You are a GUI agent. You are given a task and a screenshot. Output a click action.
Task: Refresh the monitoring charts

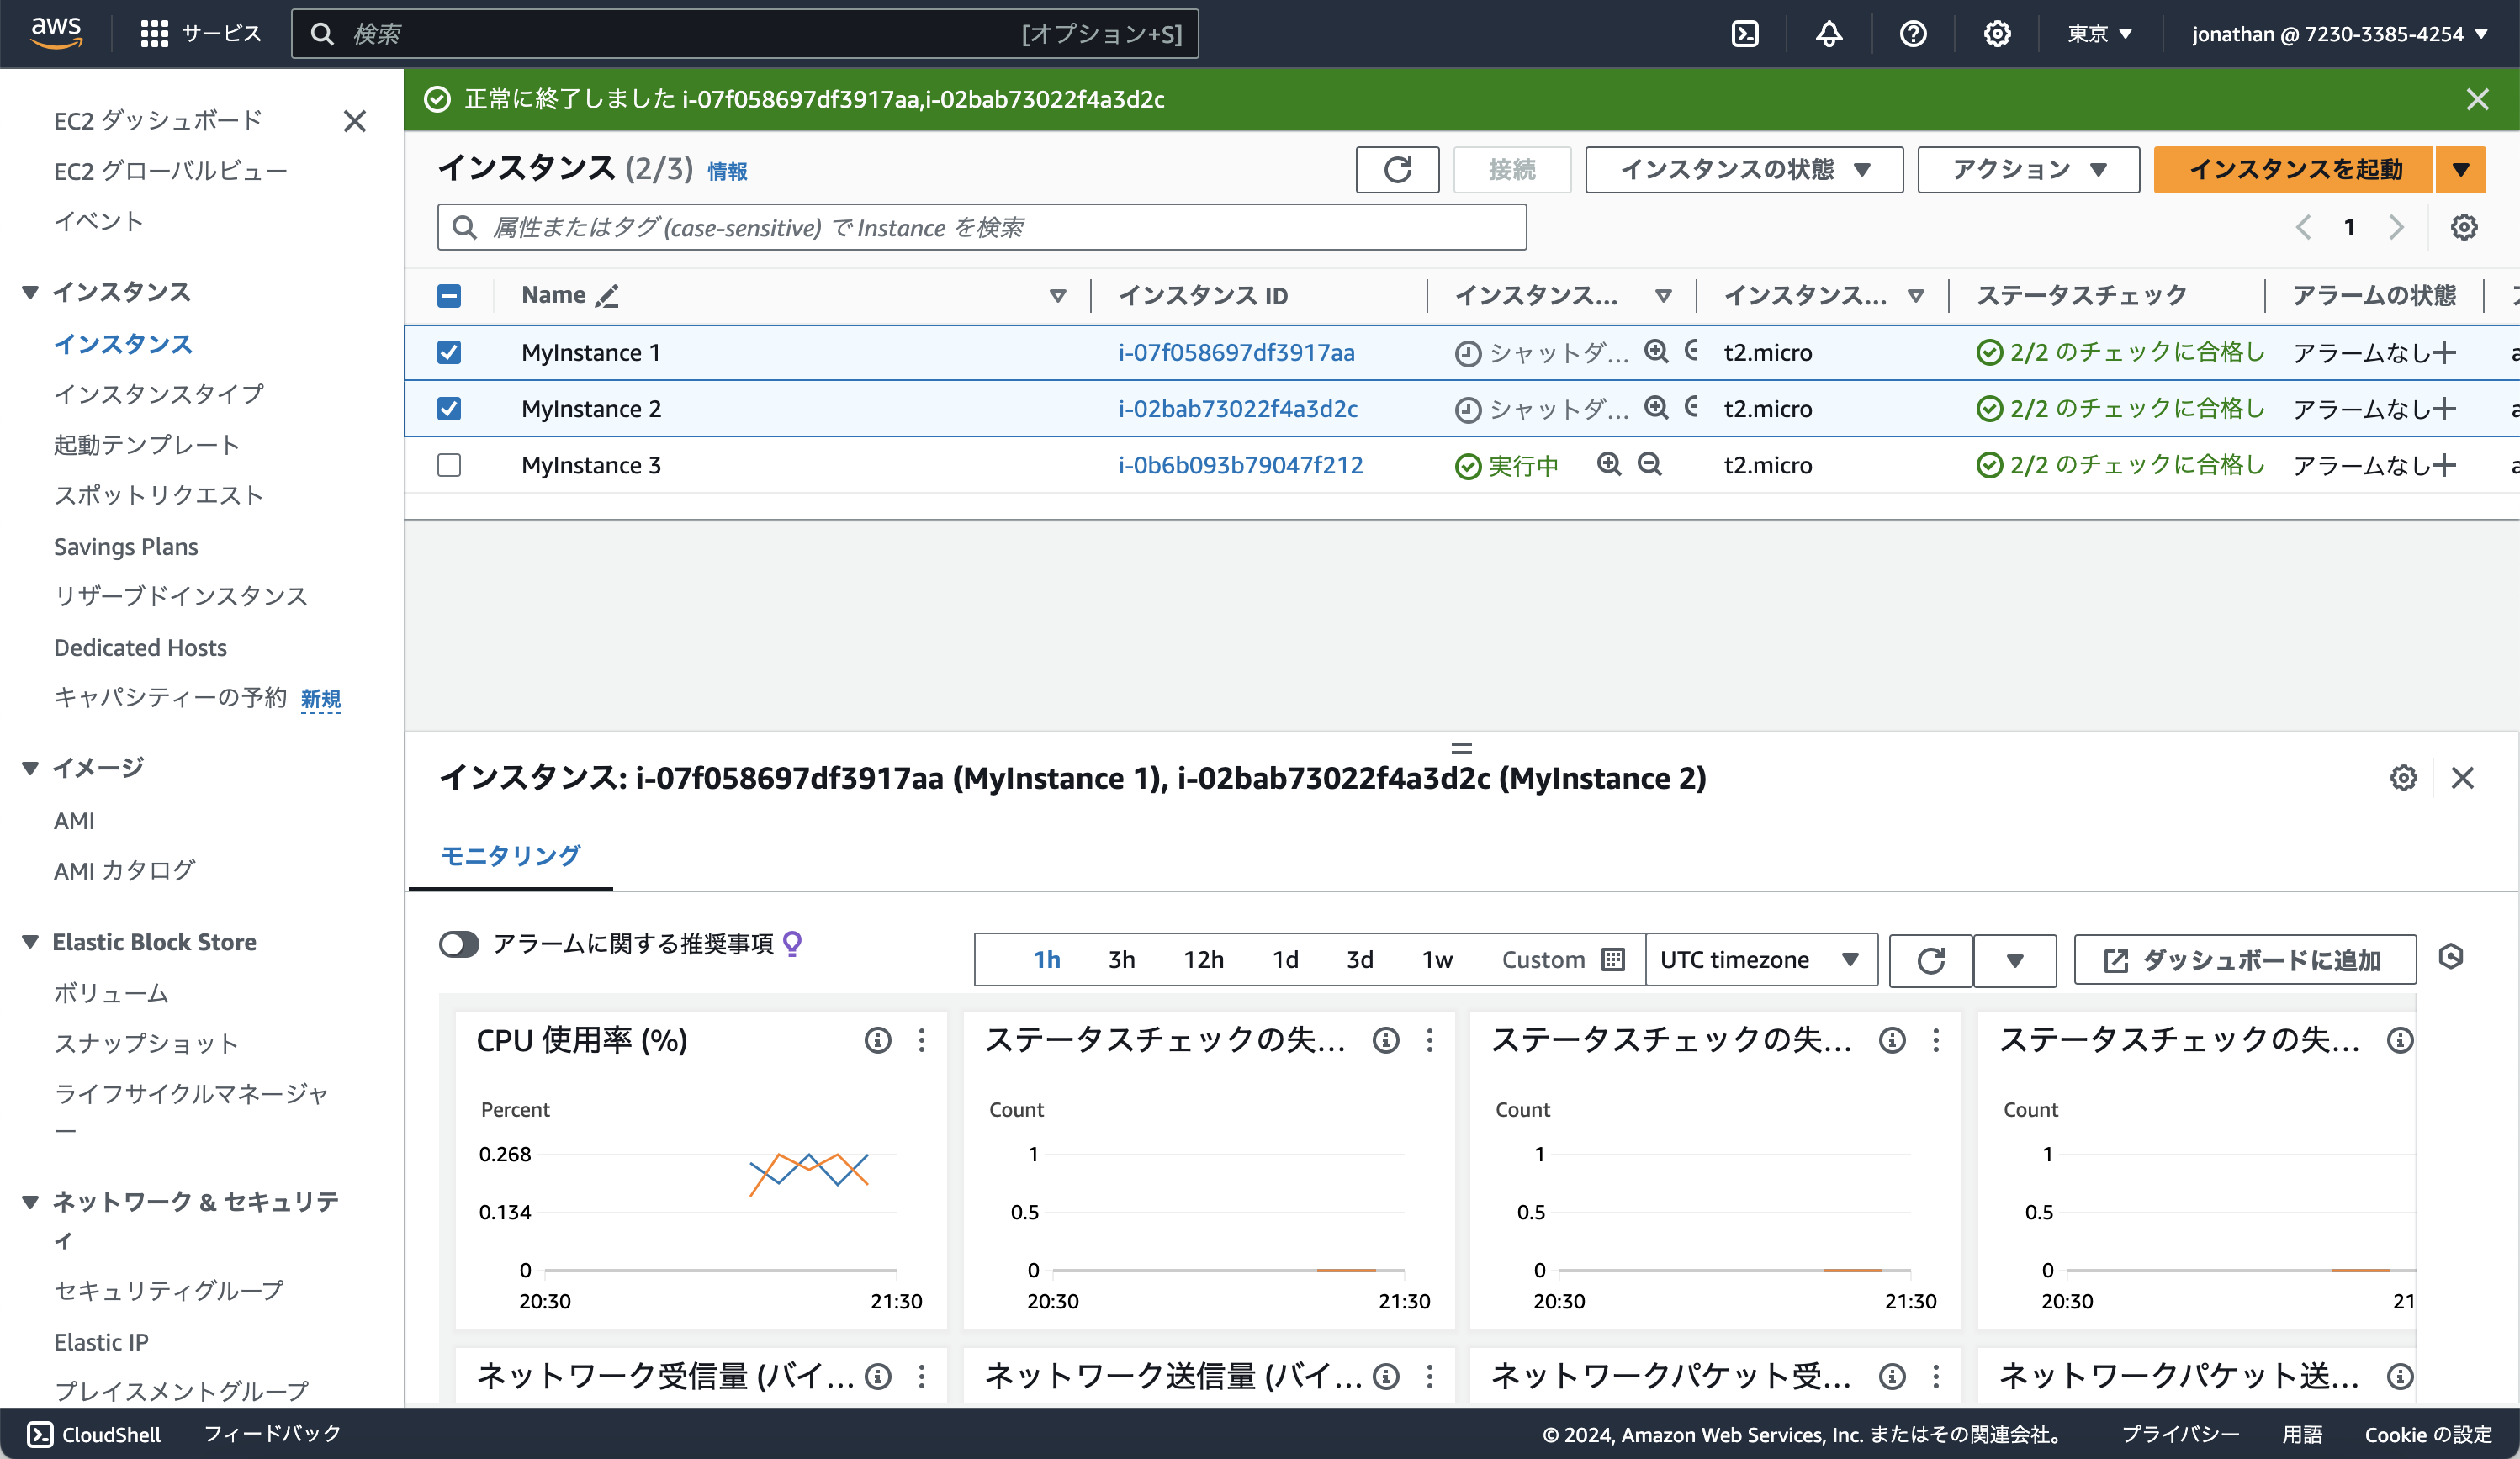point(1930,960)
